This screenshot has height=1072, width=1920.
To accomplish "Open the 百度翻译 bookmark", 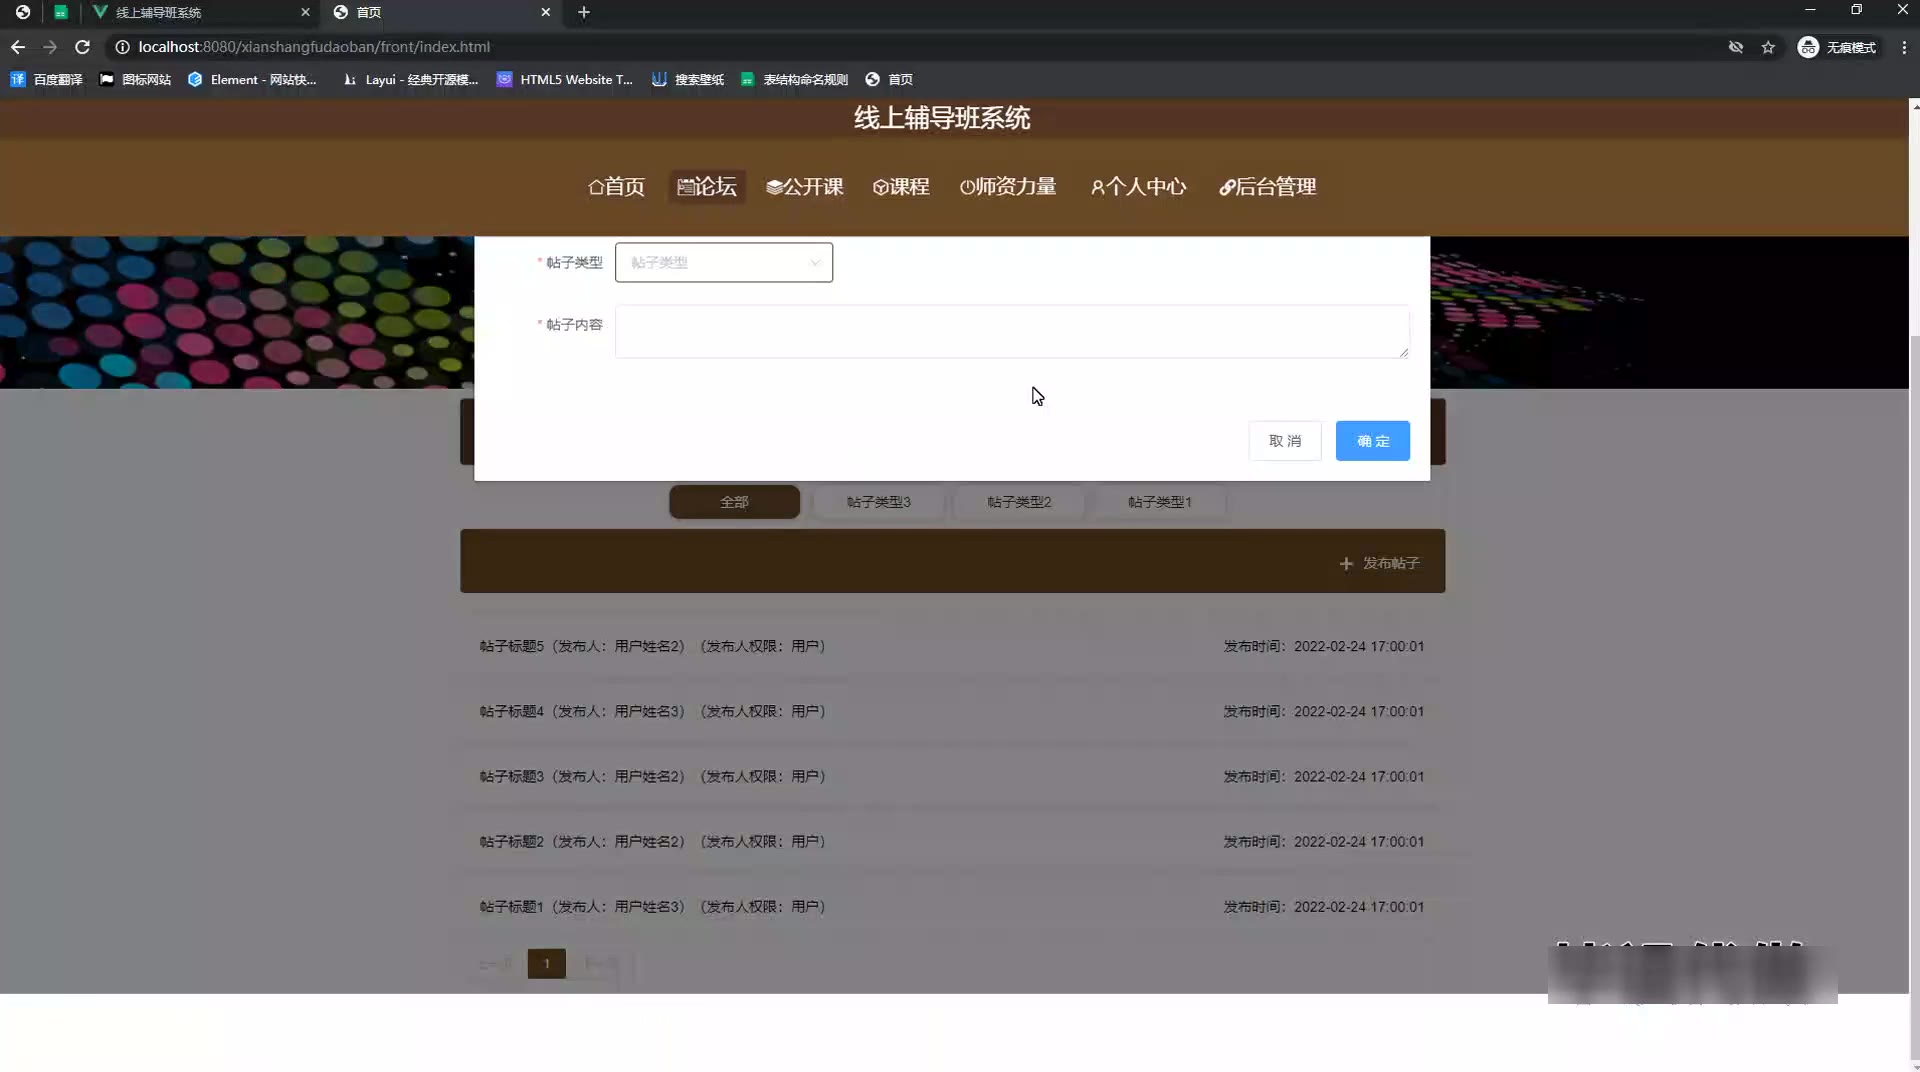I will [47, 80].
